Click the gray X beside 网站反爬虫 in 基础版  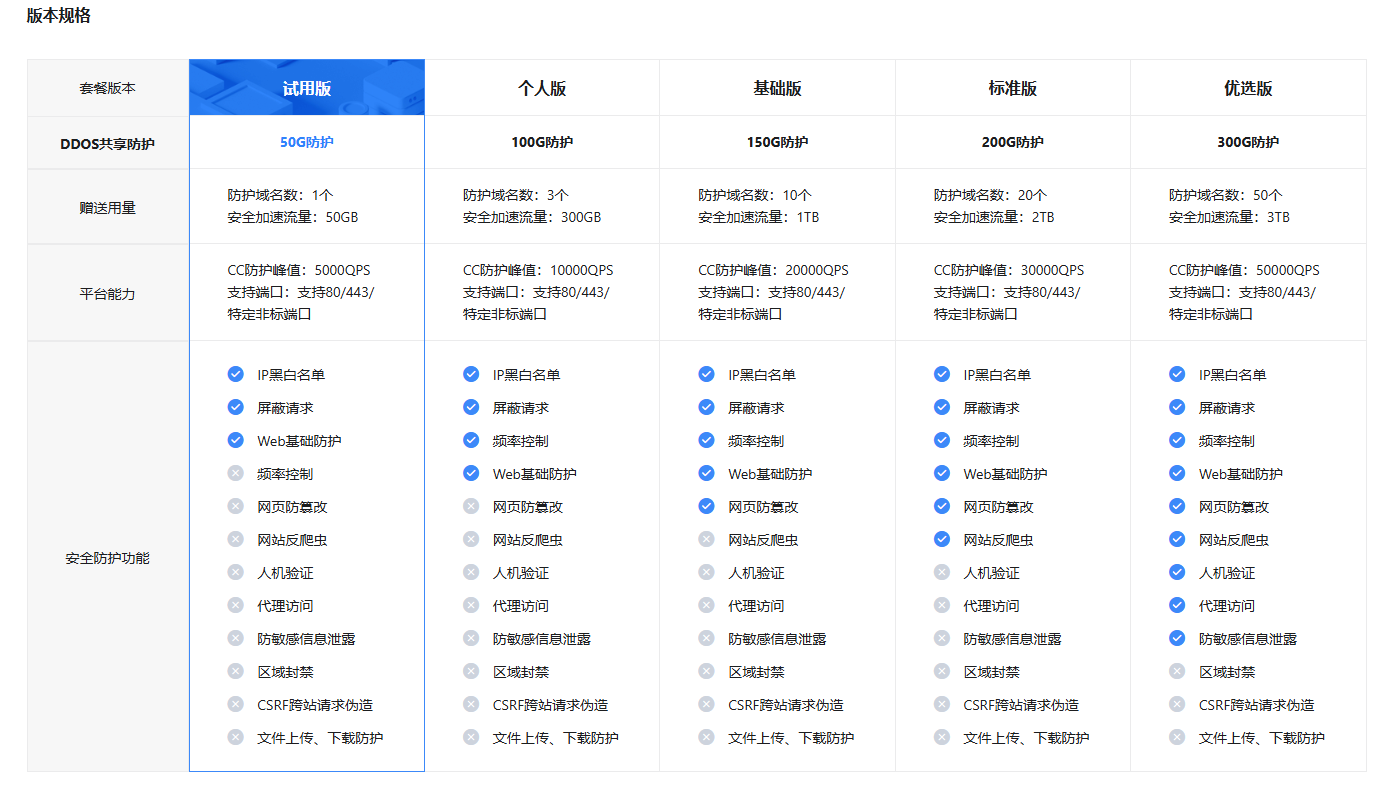706,539
